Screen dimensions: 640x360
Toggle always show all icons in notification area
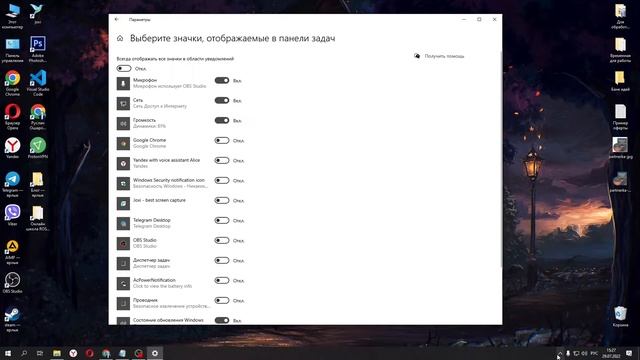(124, 69)
